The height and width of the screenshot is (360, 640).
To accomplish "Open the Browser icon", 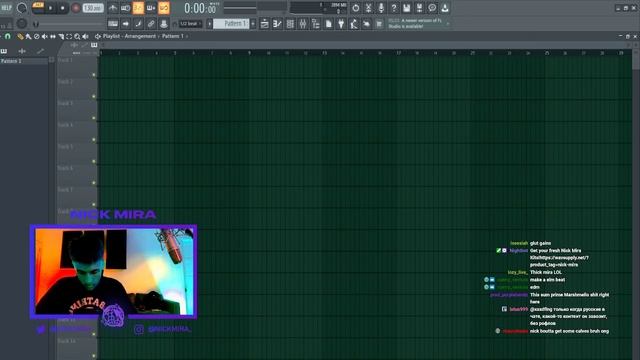I will [316, 24].
